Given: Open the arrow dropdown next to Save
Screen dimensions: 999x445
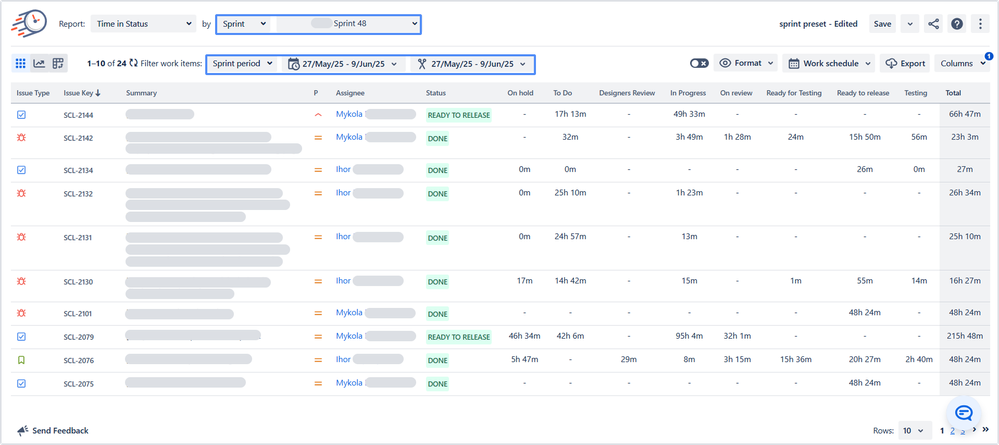Looking at the screenshot, I should coord(909,24).
